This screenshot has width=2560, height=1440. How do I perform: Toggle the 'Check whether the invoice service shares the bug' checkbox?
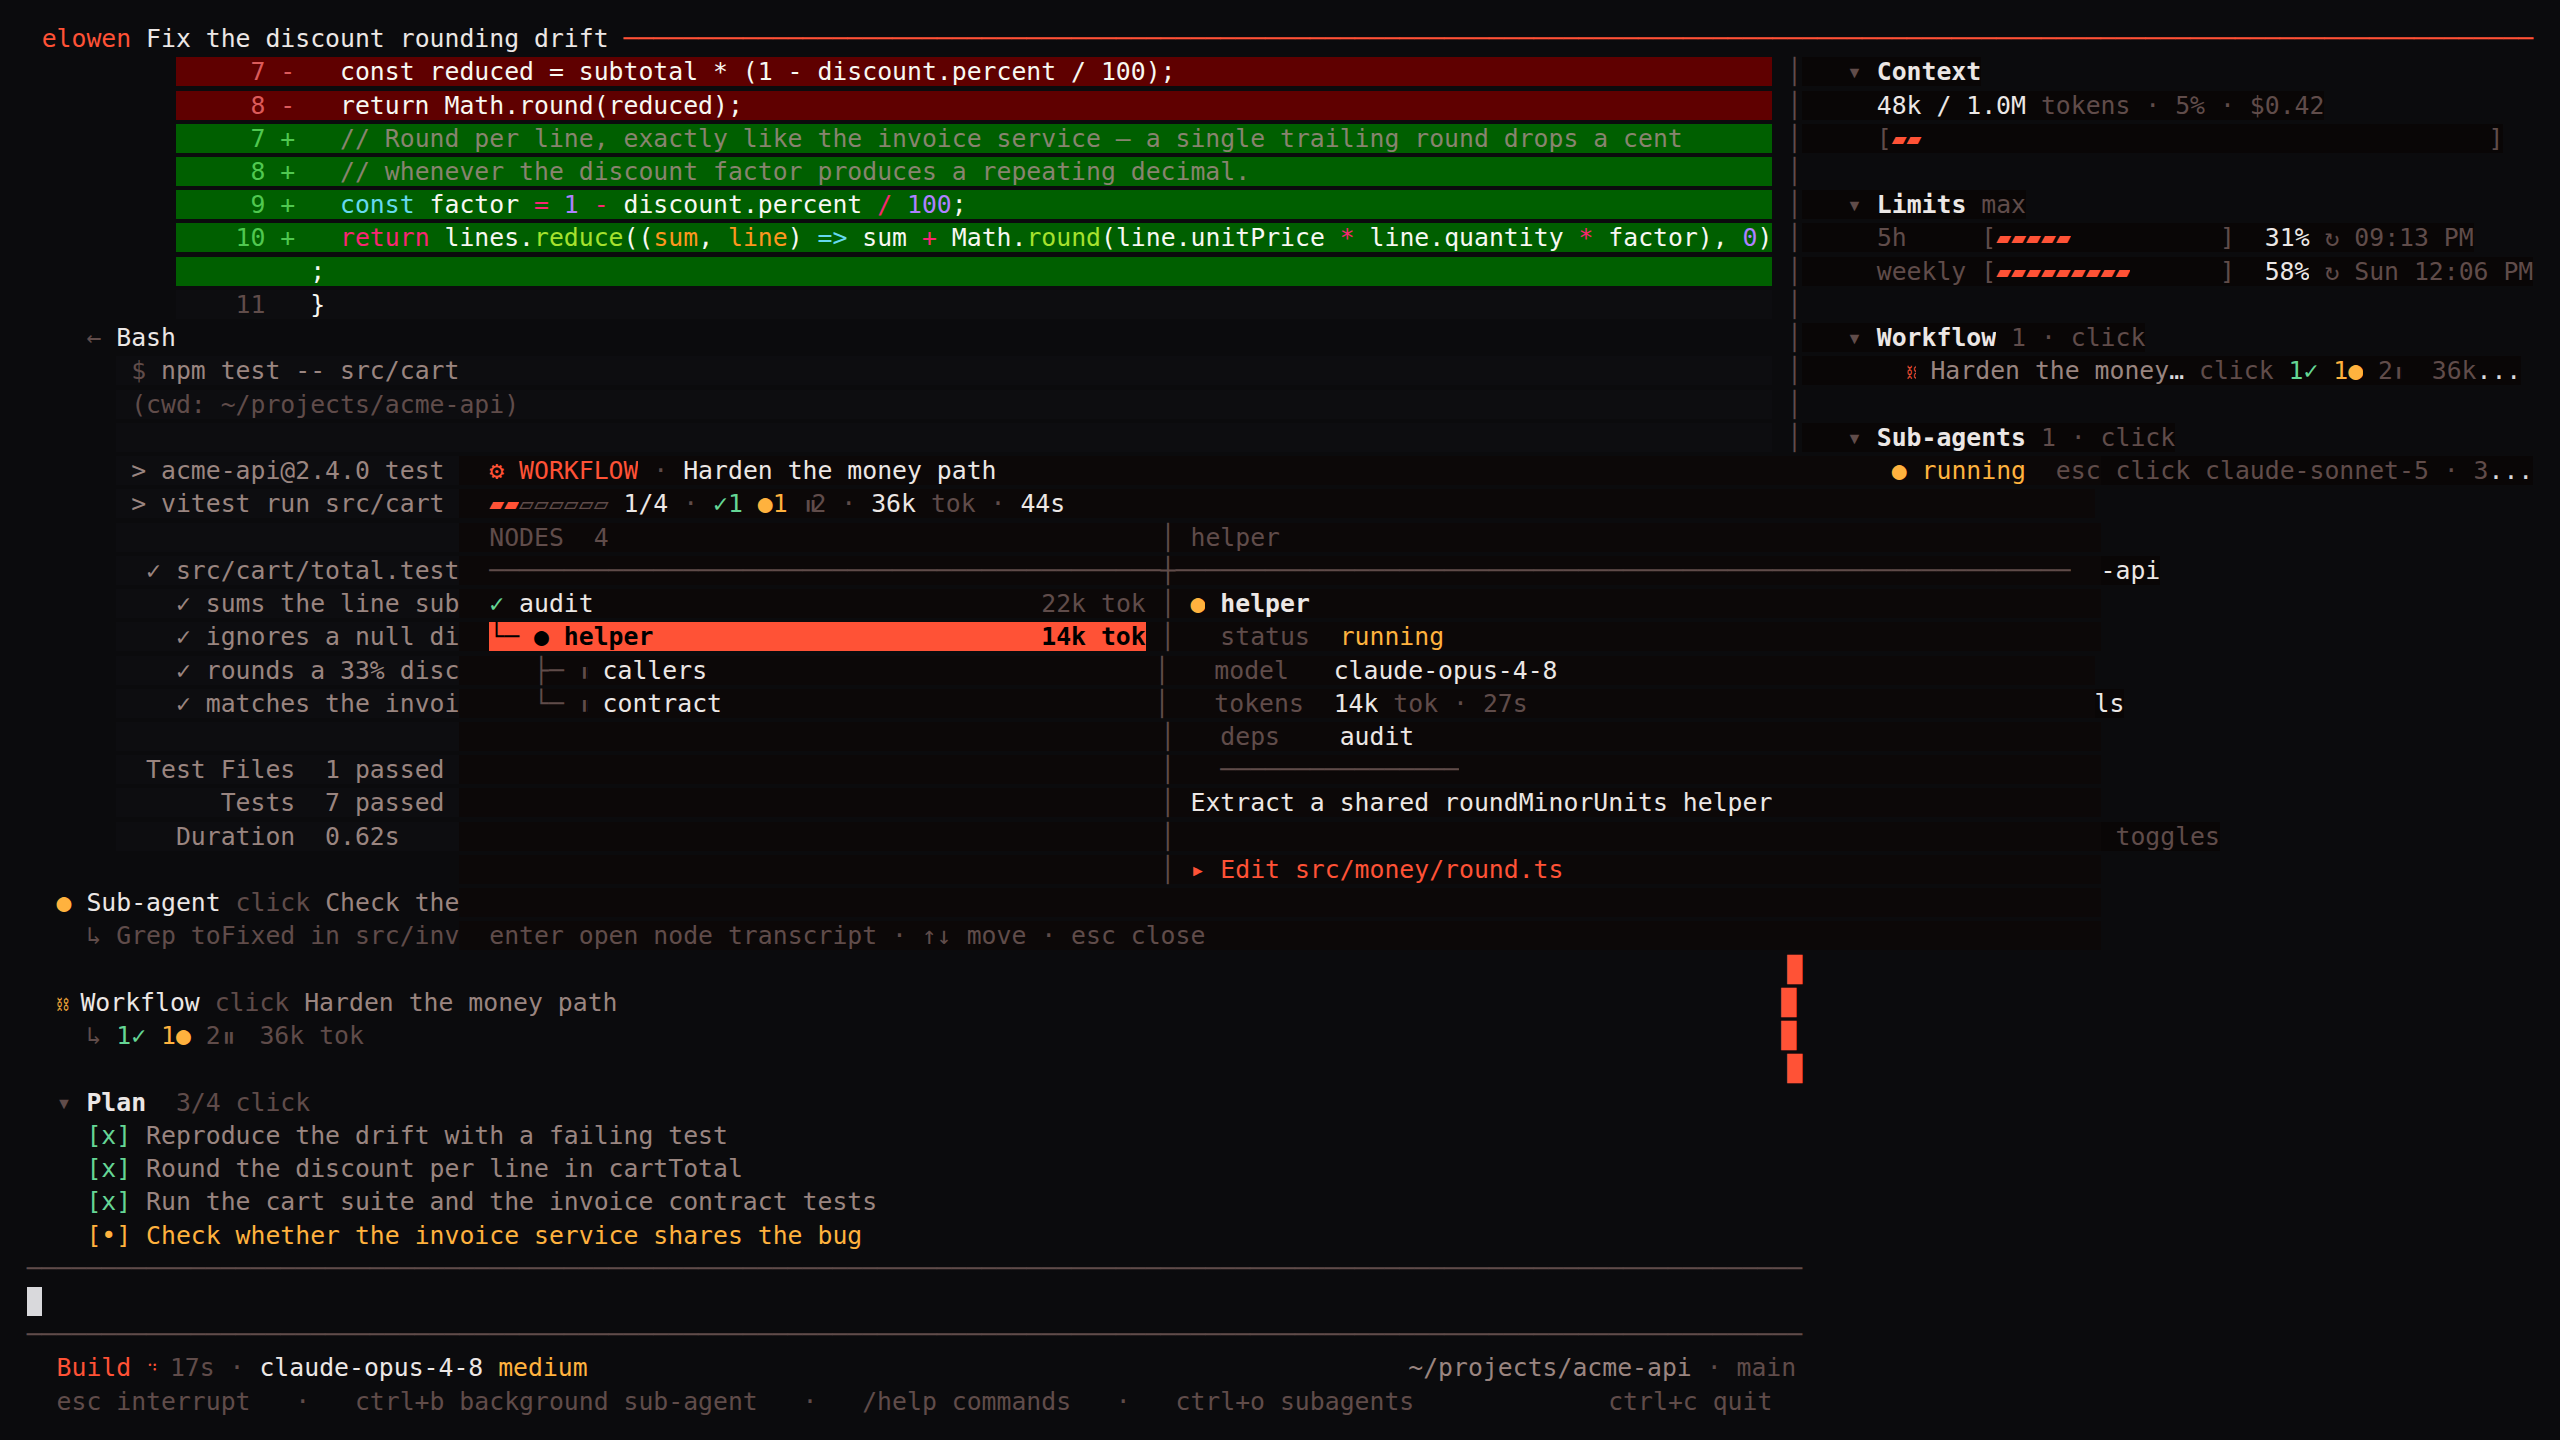pyautogui.click(x=108, y=1236)
